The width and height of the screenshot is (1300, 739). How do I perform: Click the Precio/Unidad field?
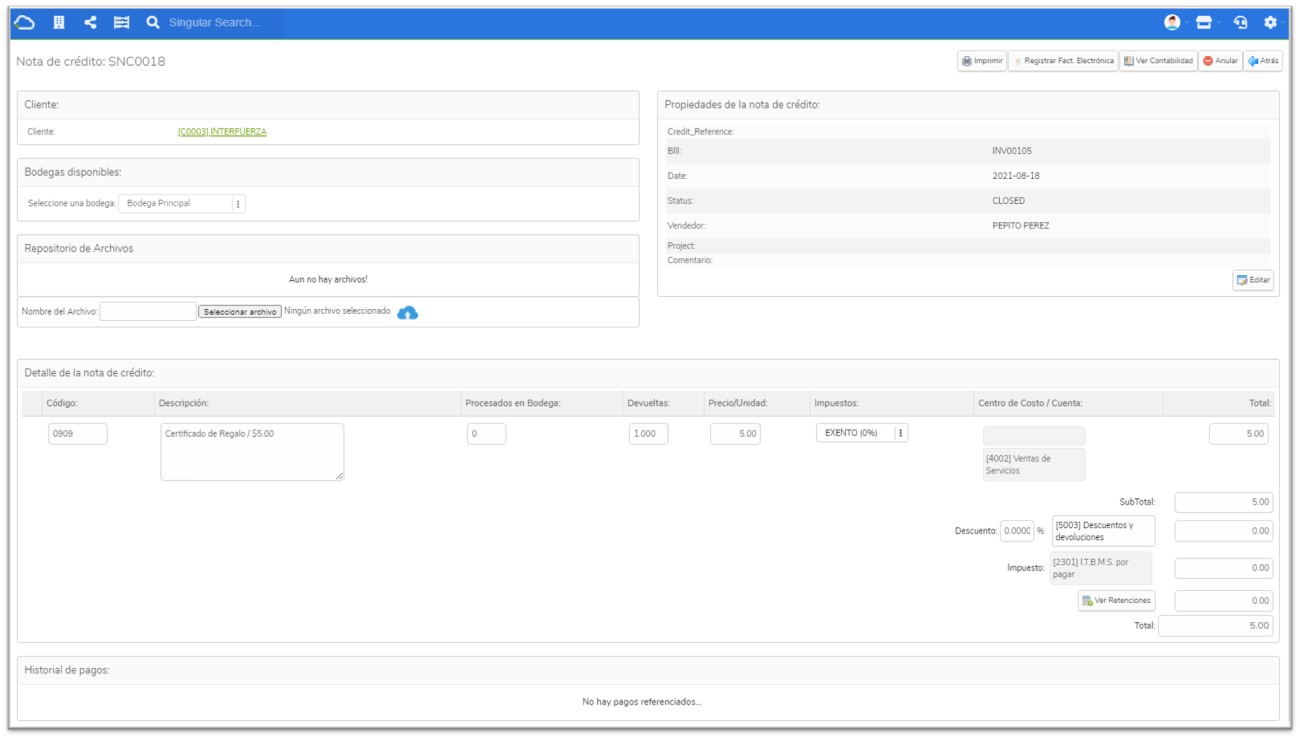(x=737, y=434)
